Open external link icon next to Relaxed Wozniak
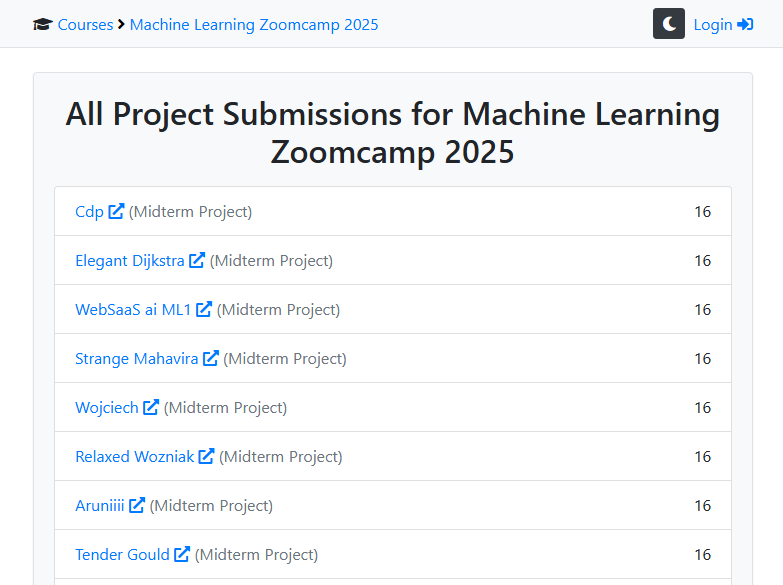Screen dimensions: 783x585 206,456
